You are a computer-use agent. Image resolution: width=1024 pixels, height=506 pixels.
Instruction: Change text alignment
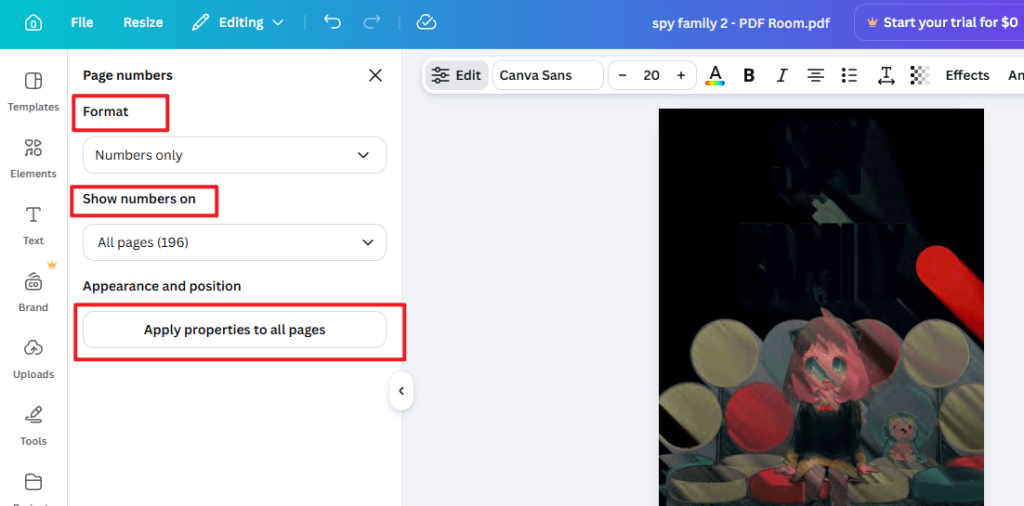click(815, 76)
